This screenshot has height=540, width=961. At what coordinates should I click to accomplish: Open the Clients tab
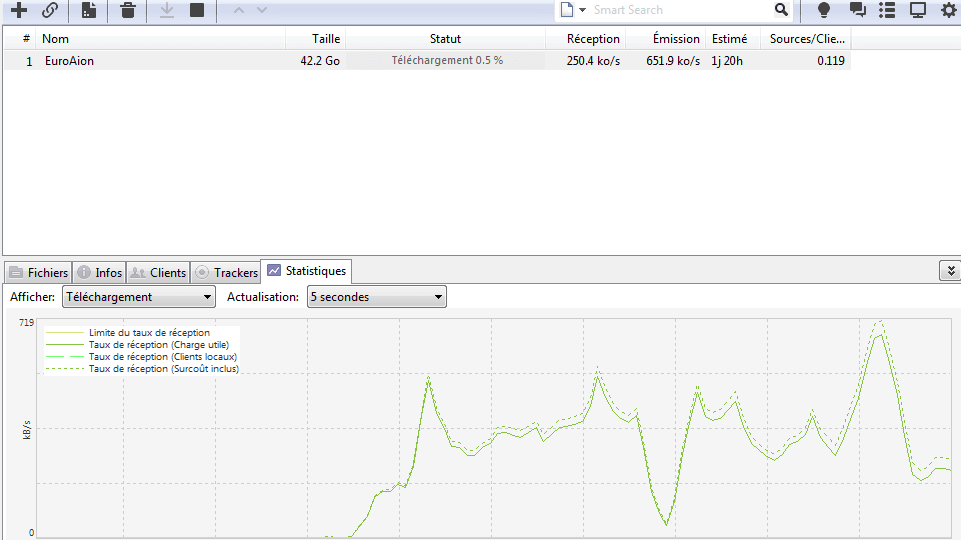158,273
